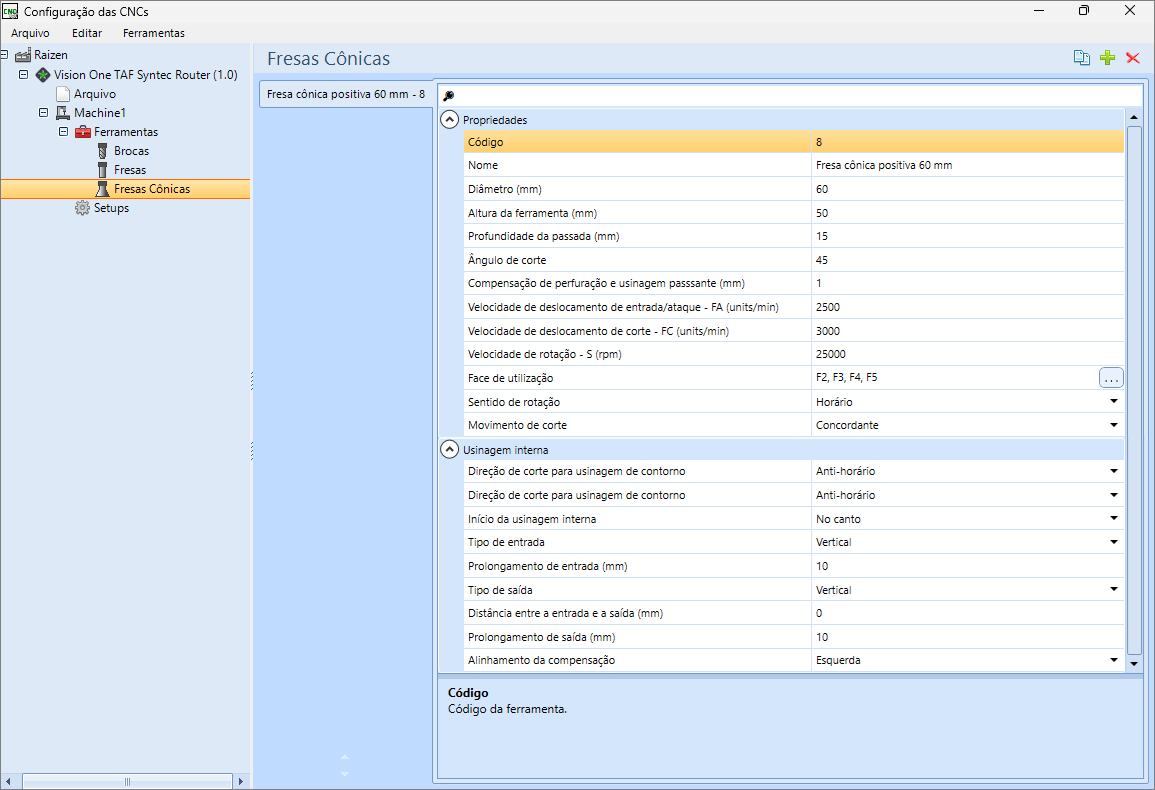Image resolution: width=1155 pixels, height=790 pixels.
Task: Collapse the Vision One TAF Syntec Router node
Action: click(24, 74)
